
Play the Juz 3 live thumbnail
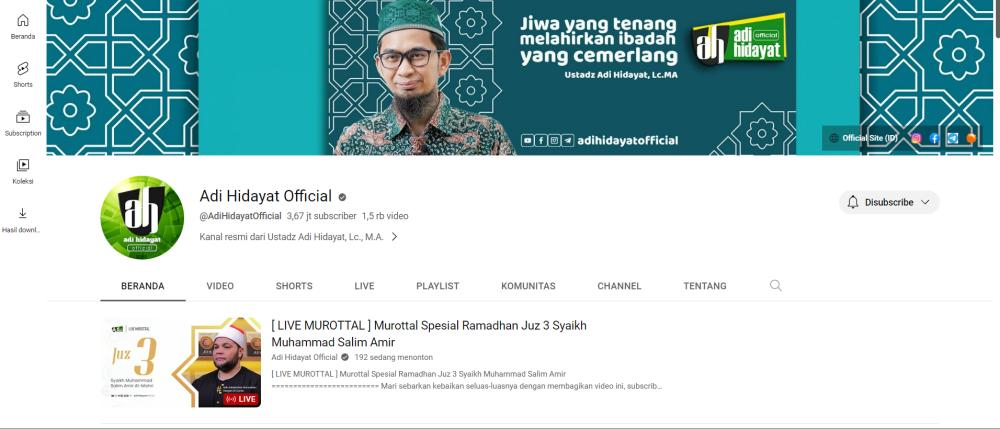coord(181,362)
